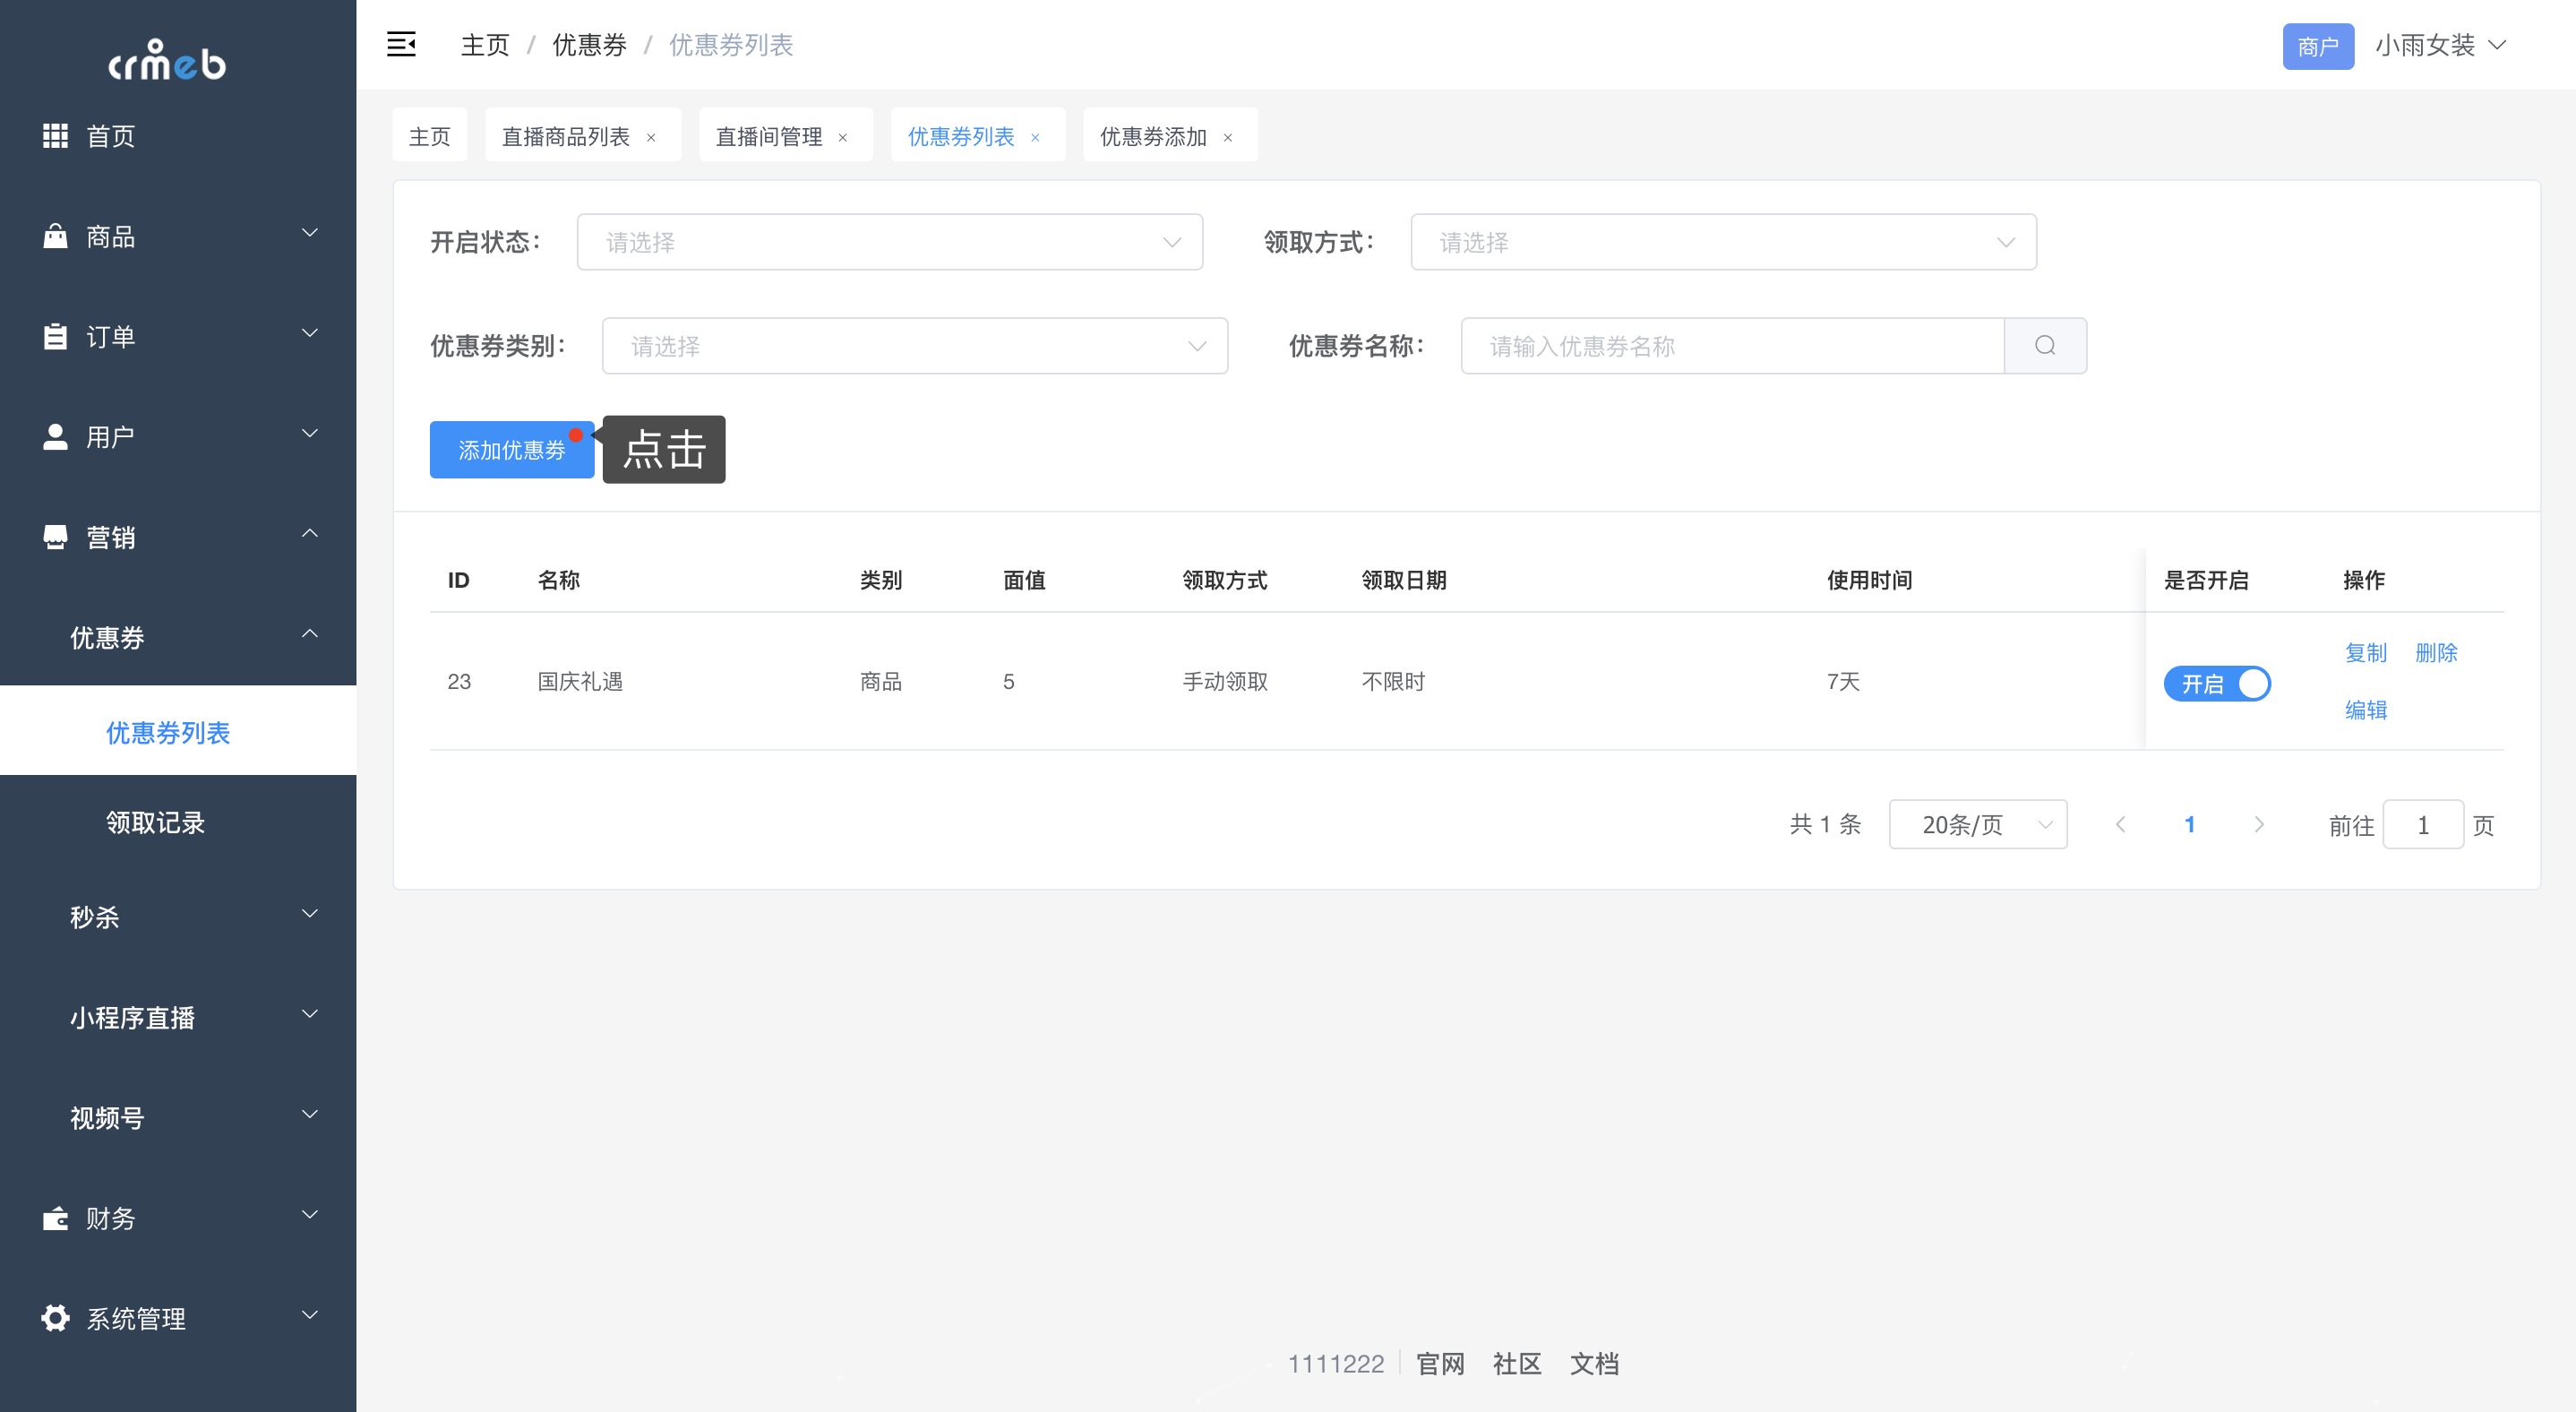
Task: Click the 不限时 cell
Action: click(x=1393, y=682)
